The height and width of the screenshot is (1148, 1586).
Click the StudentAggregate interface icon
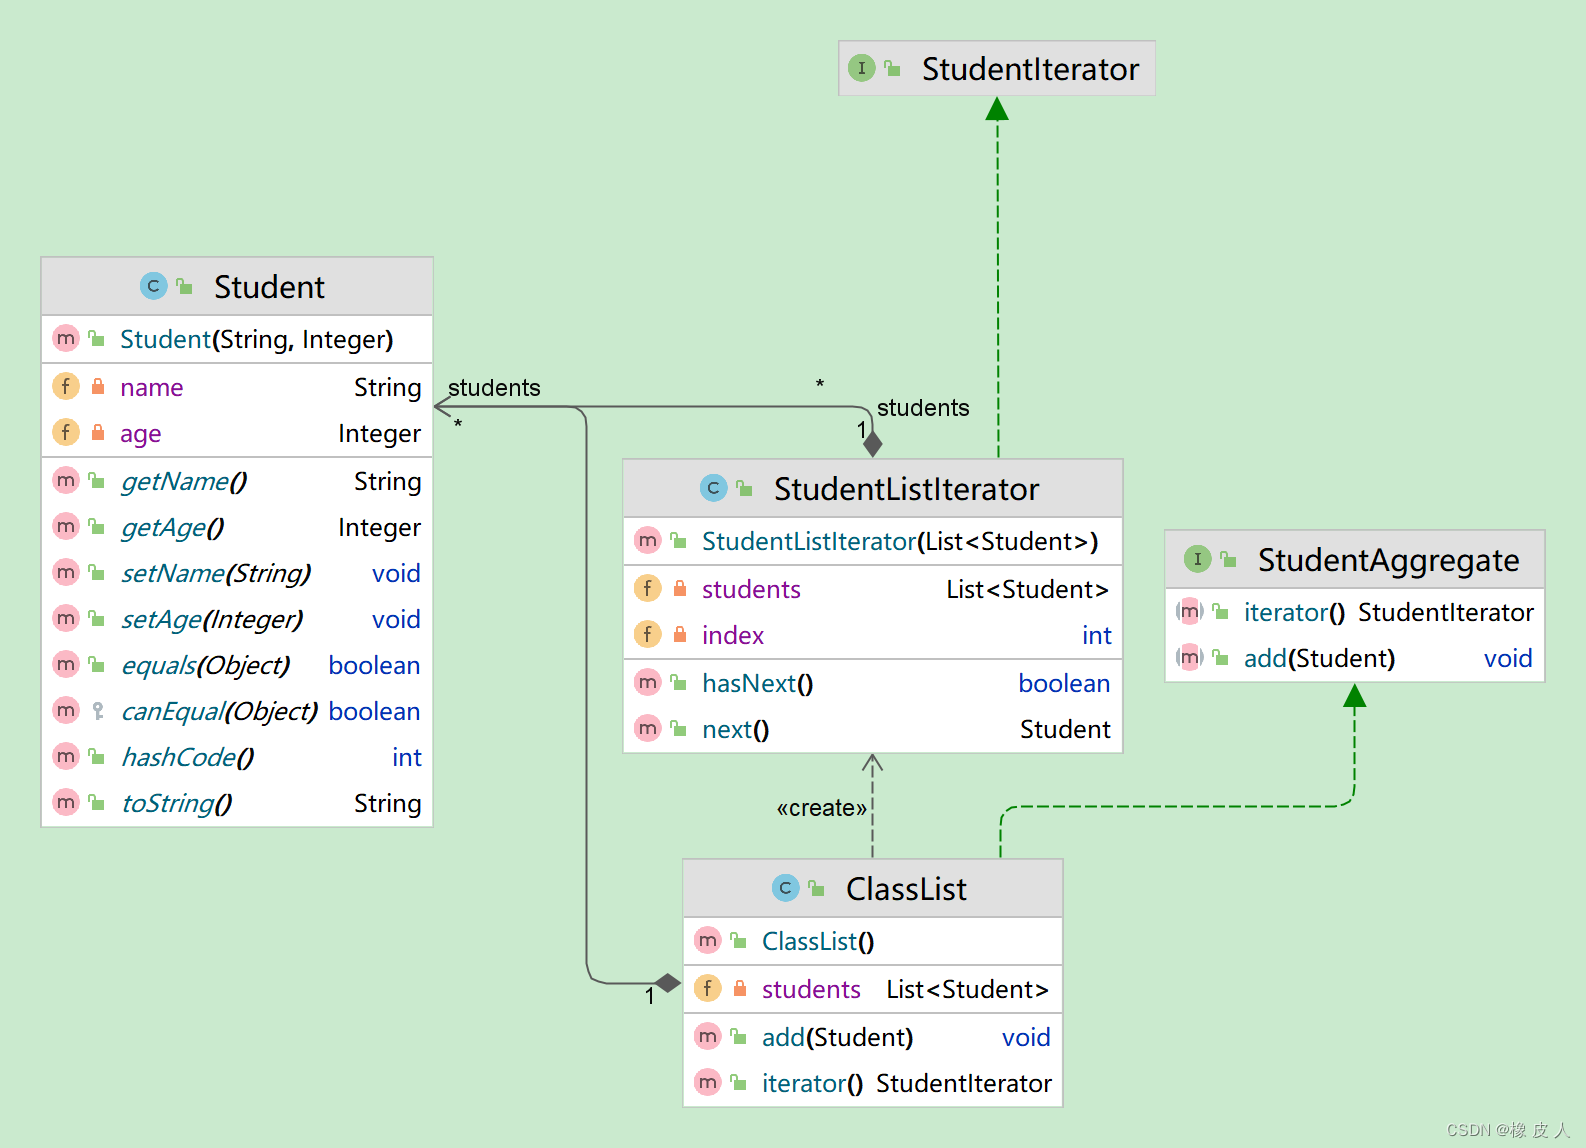(1197, 559)
